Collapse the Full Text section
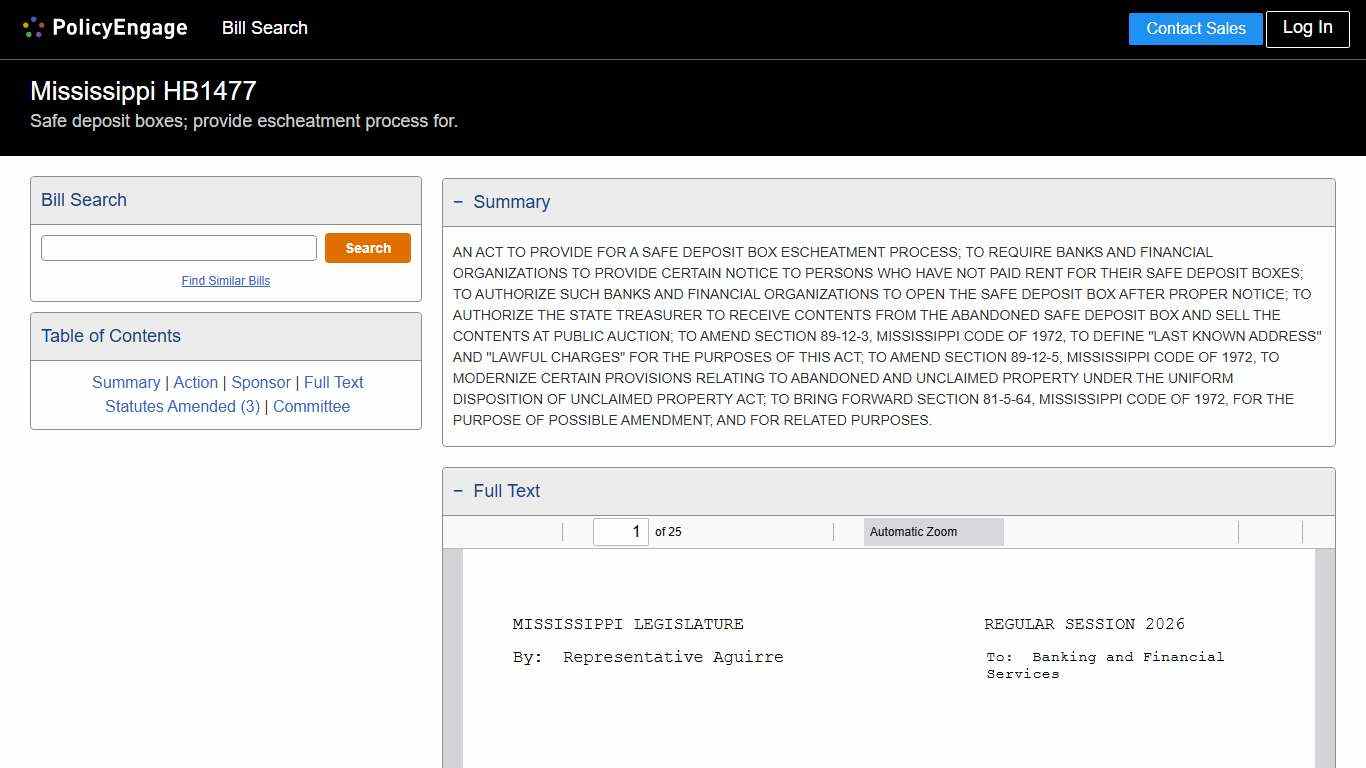Screen dimensions: 1366x768 pyautogui.click(x=459, y=491)
